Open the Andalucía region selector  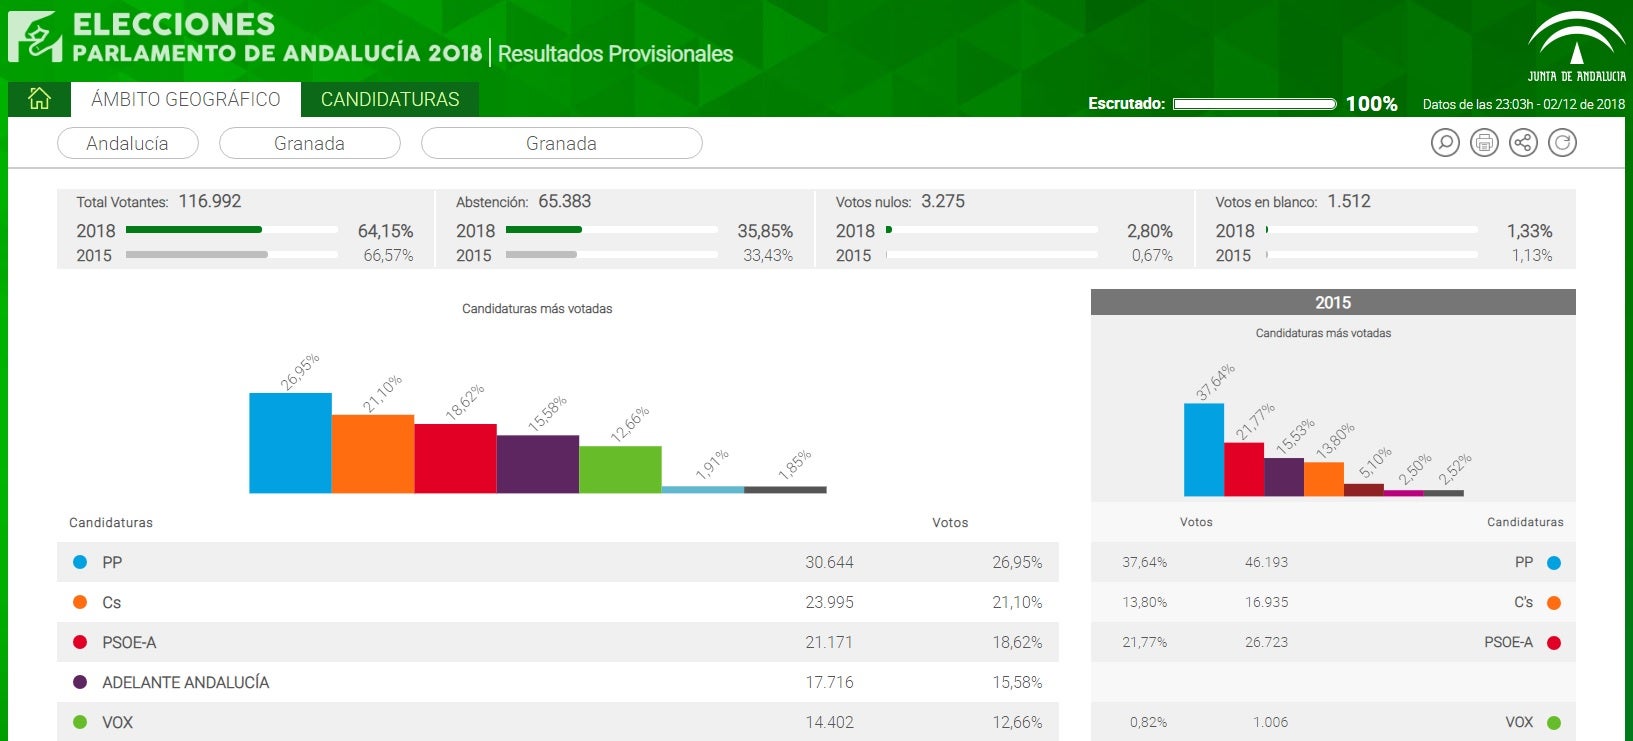point(128,143)
